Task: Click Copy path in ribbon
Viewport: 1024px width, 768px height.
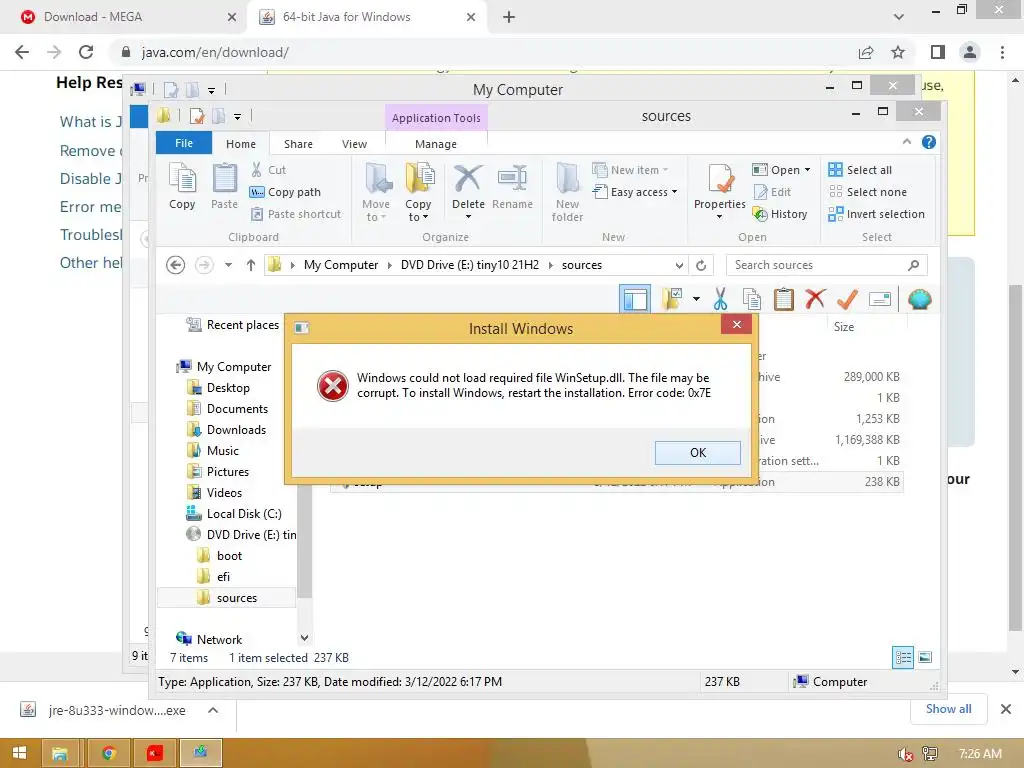Action: tap(285, 192)
